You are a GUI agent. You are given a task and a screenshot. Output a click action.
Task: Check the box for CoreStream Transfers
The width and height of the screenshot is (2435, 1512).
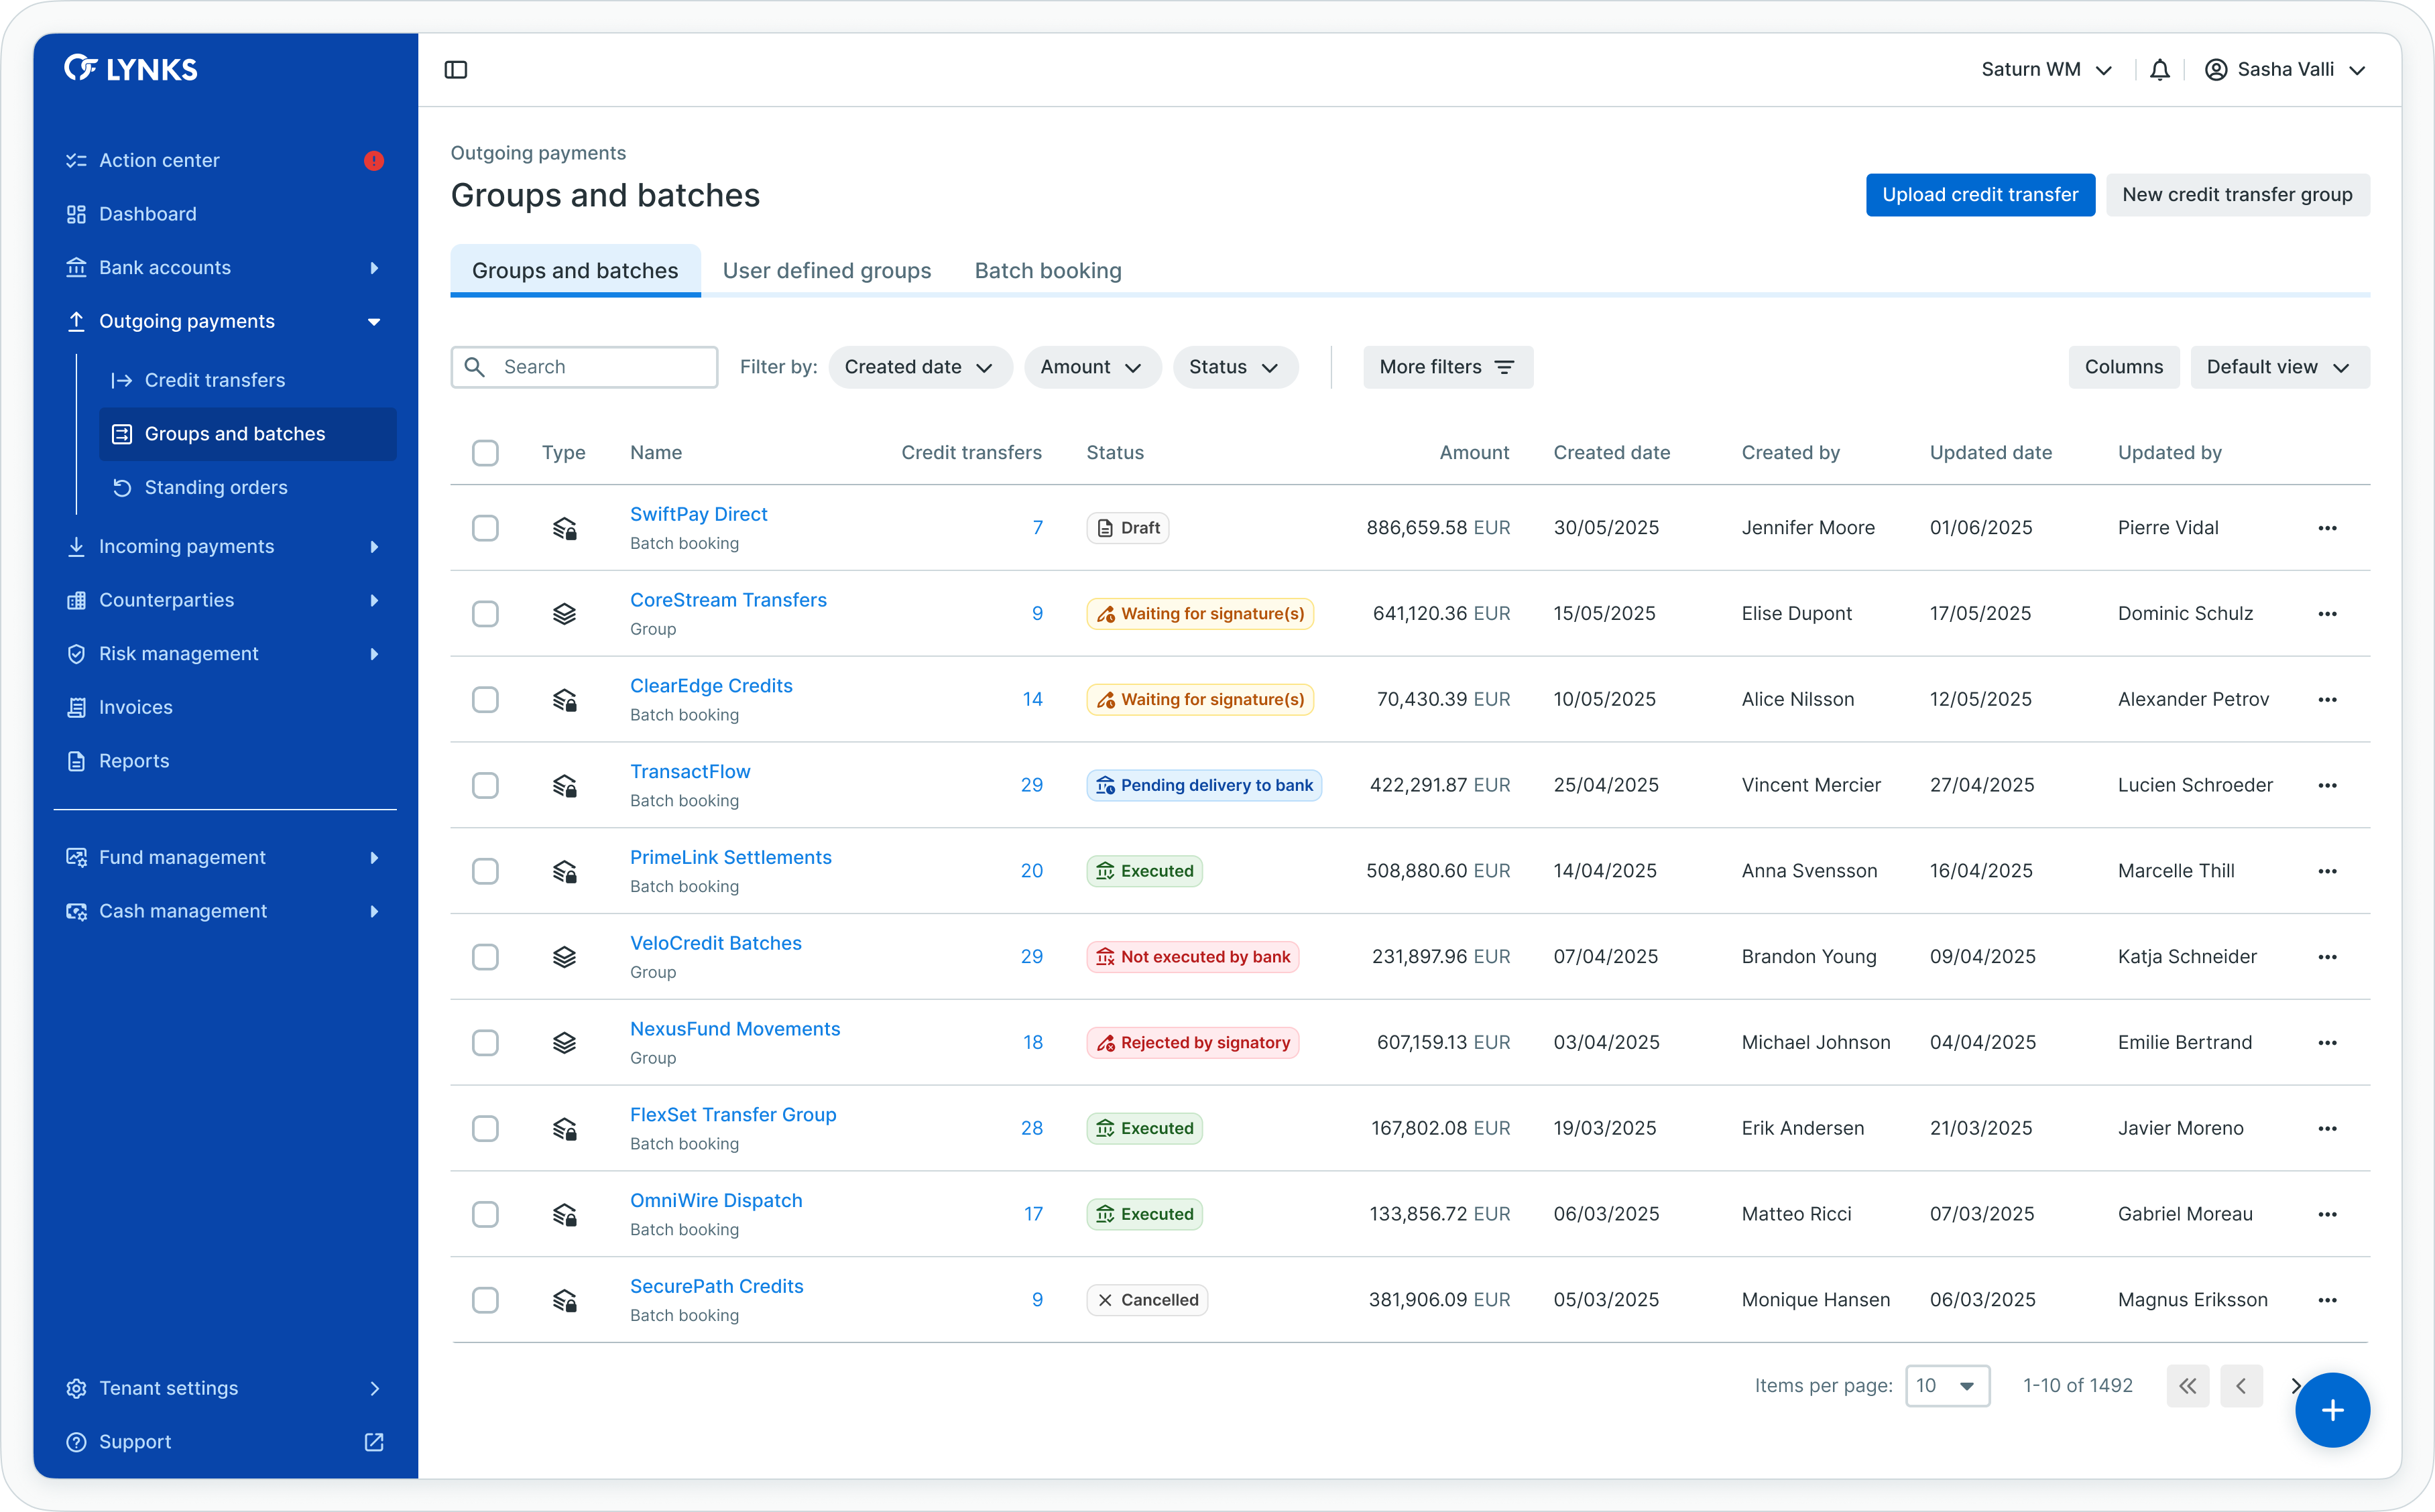(x=485, y=614)
